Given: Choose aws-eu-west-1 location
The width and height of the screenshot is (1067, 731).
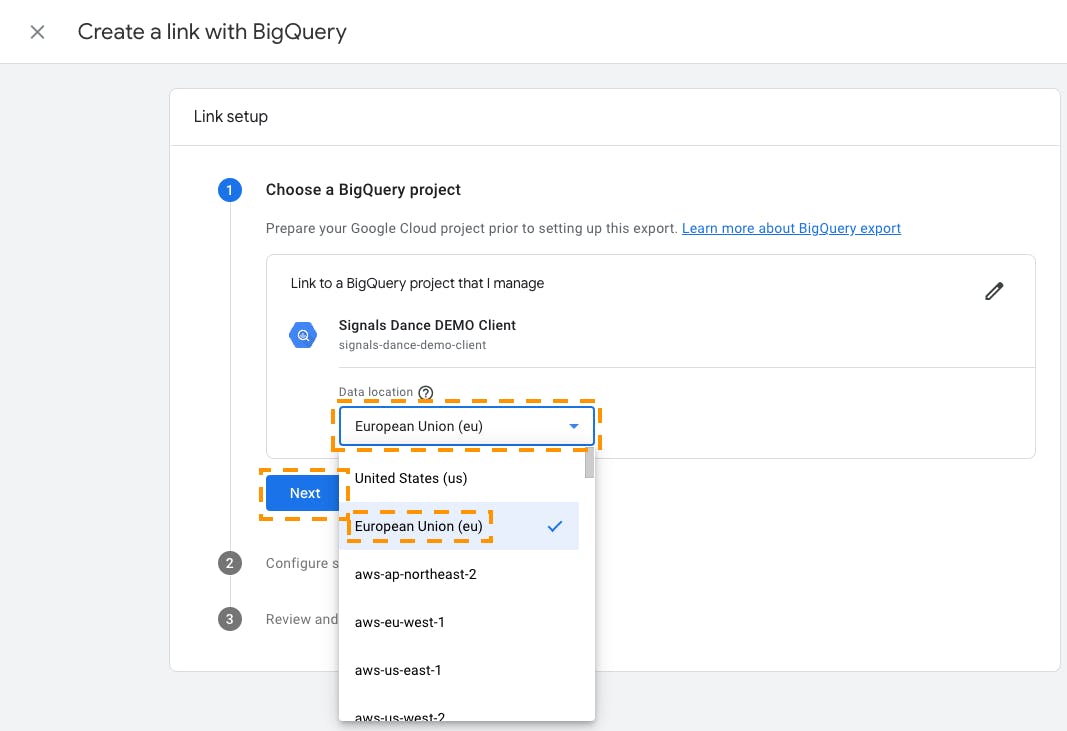Looking at the screenshot, I should pos(459,622).
